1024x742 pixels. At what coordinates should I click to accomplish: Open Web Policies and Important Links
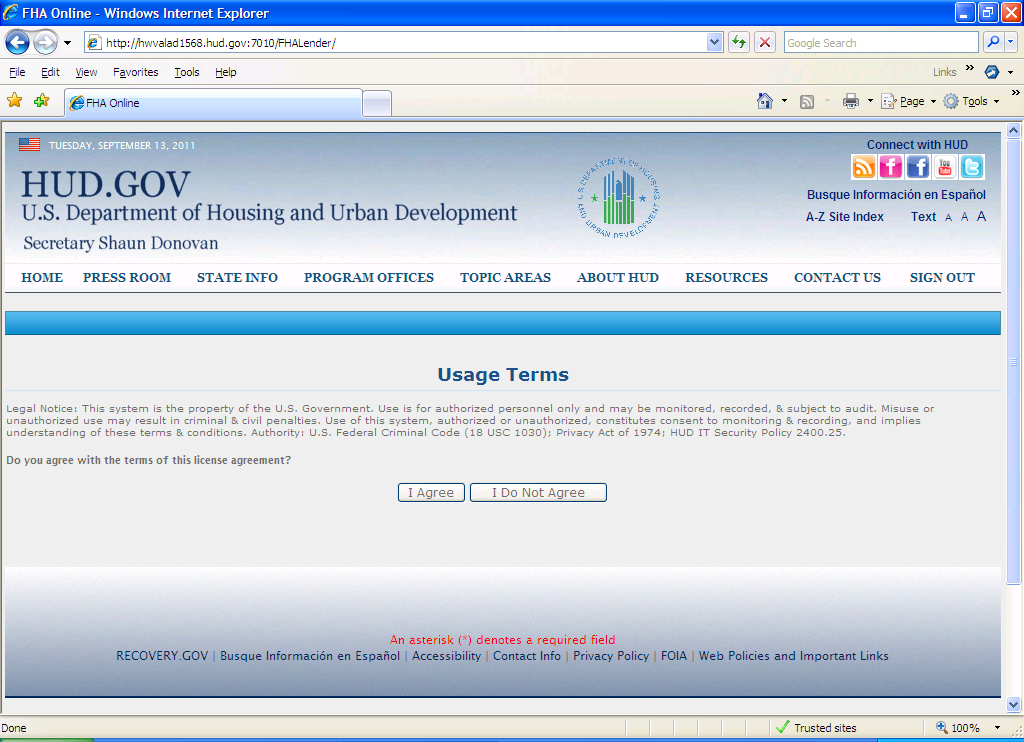[x=793, y=656]
